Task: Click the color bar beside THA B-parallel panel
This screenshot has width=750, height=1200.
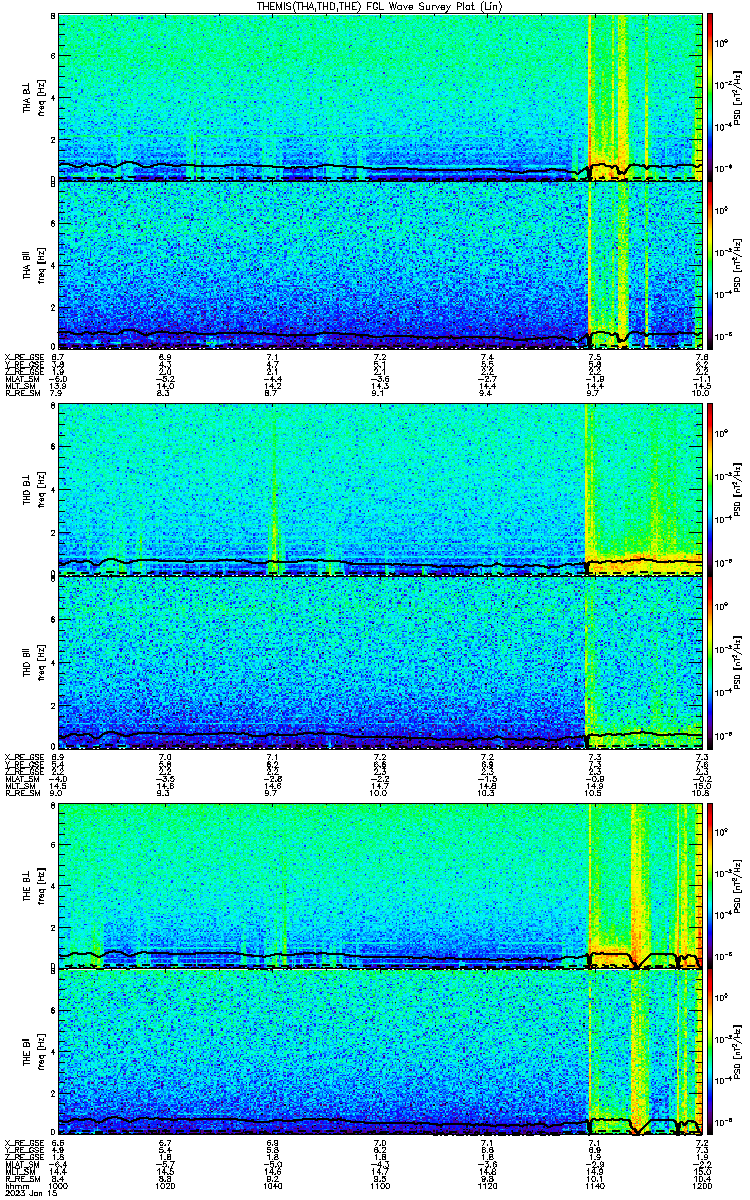Action: click(x=709, y=265)
